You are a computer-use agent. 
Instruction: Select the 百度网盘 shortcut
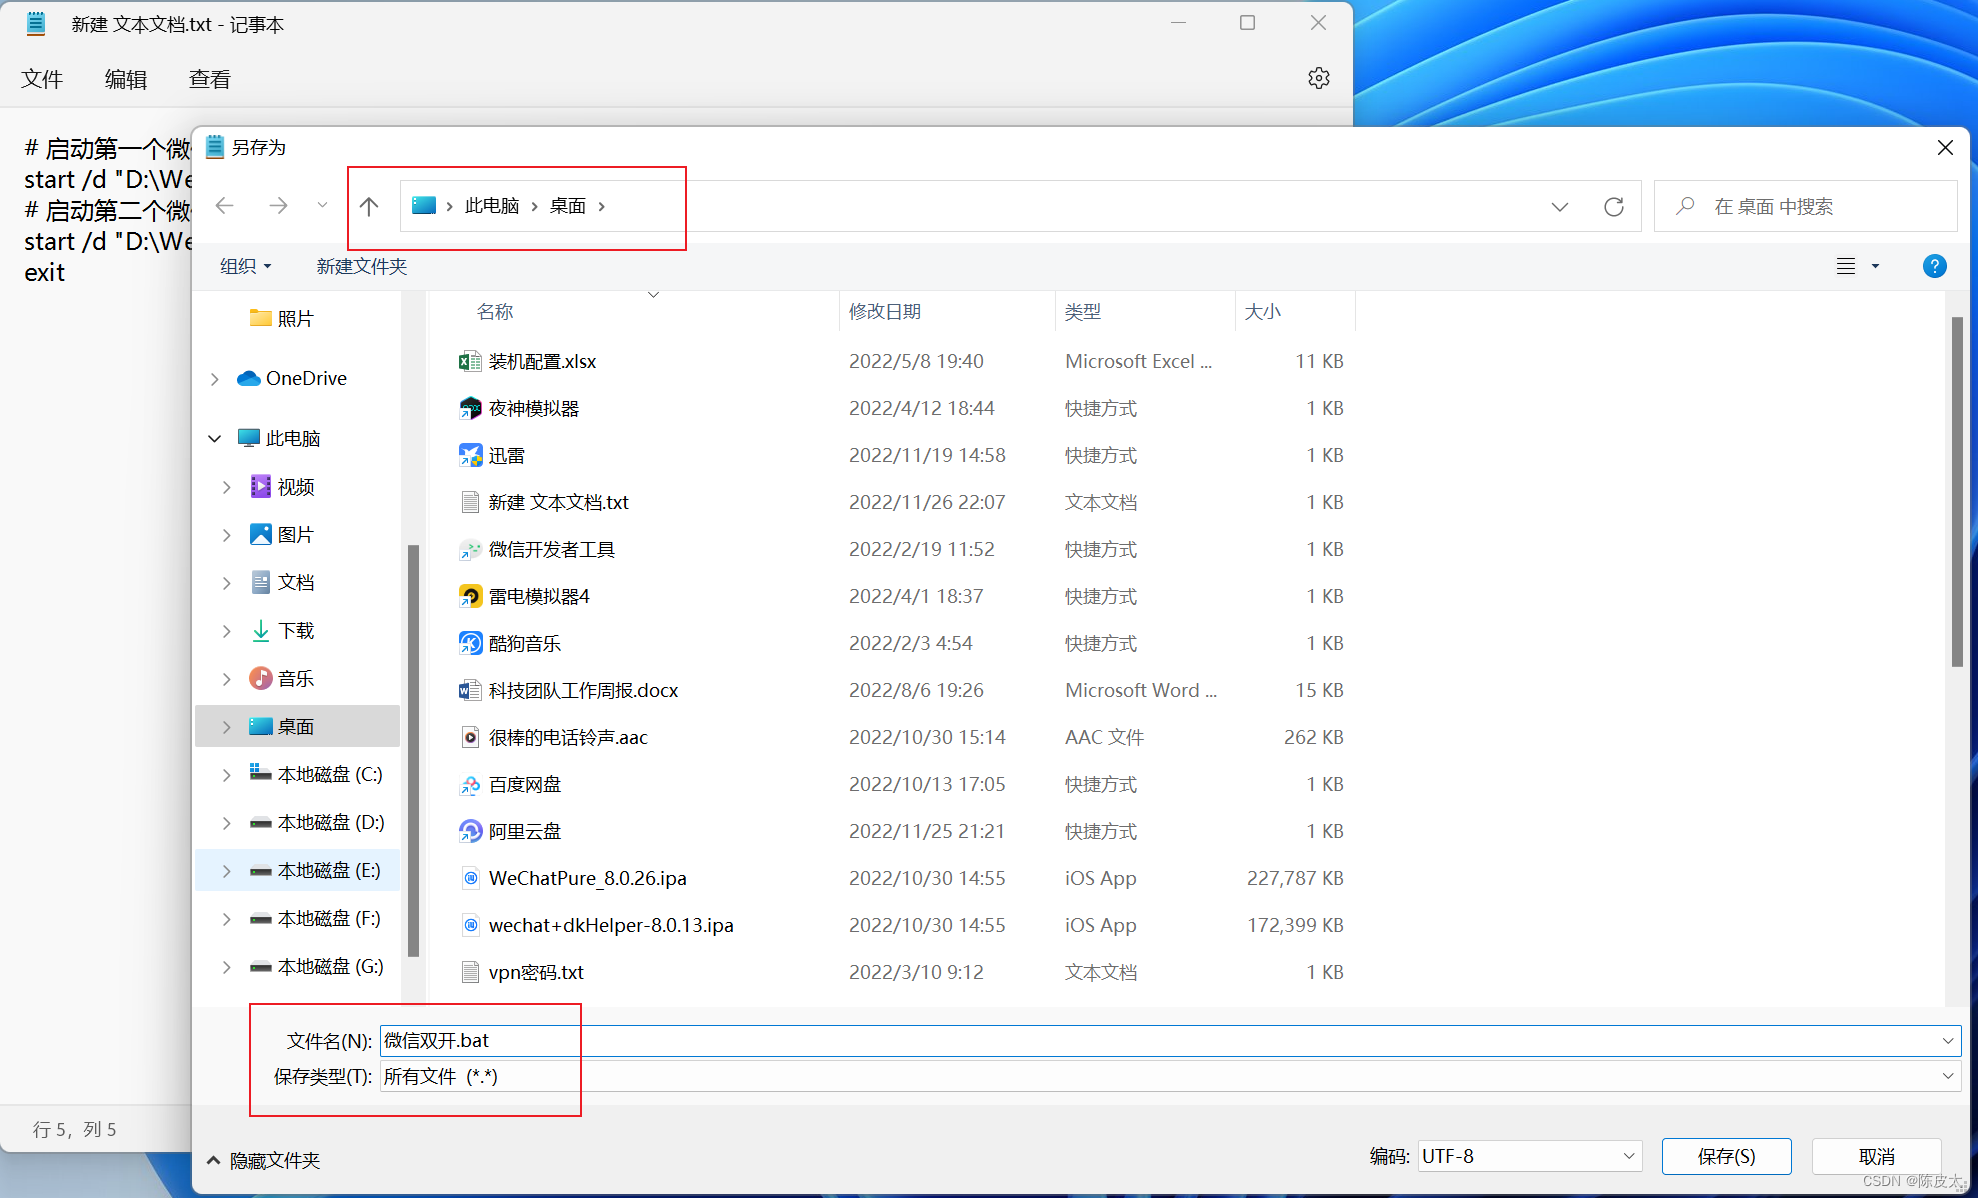click(x=524, y=785)
